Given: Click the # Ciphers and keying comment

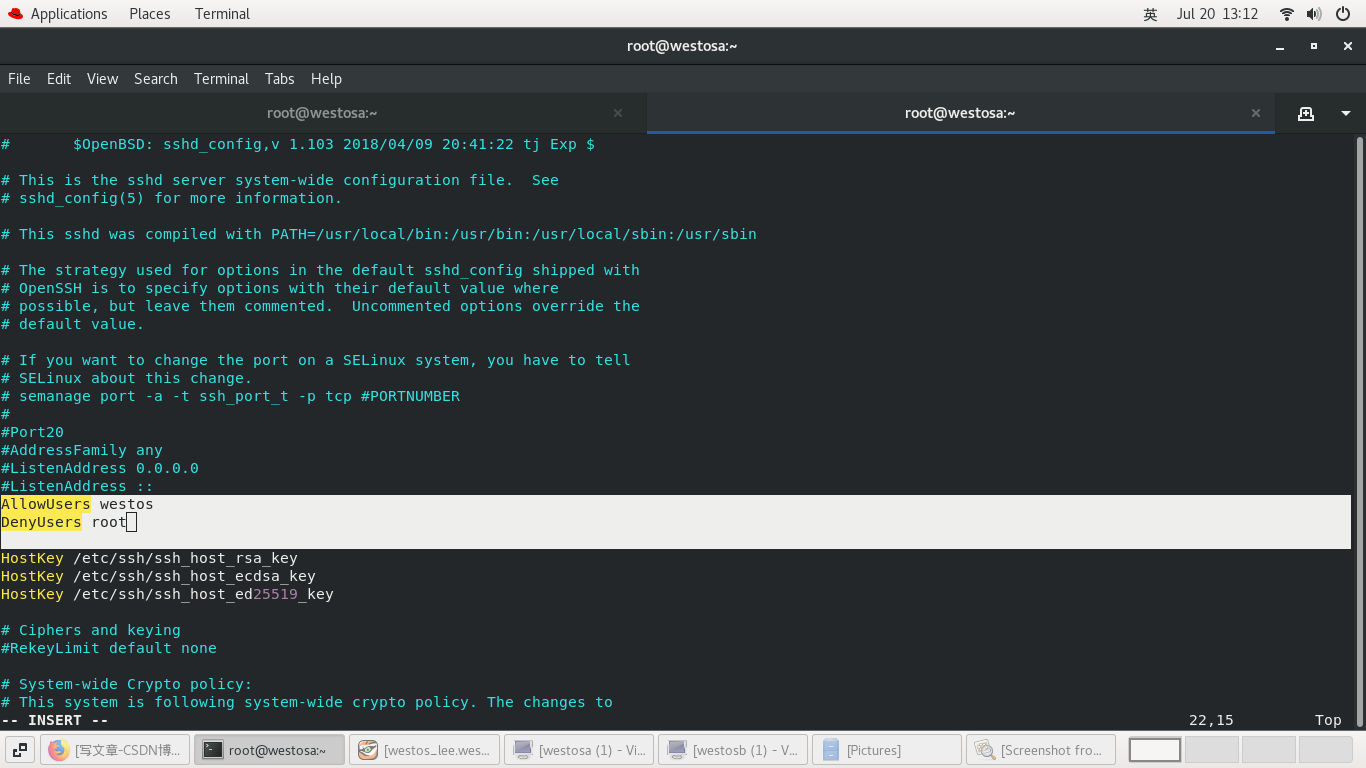Looking at the screenshot, I should pyautogui.click(x=90, y=630).
